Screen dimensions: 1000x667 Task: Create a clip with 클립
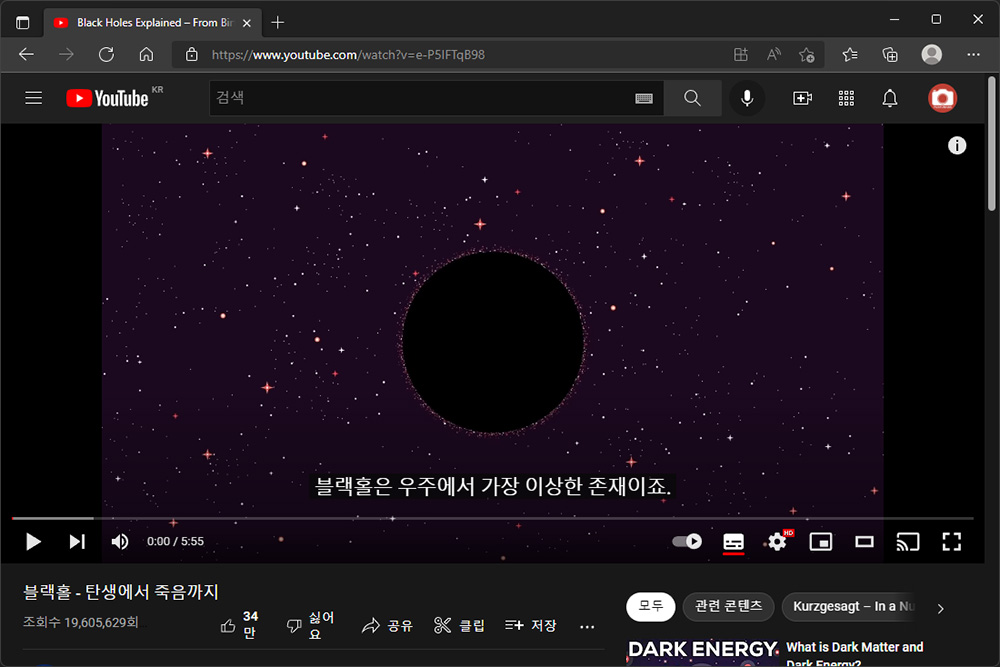coord(459,626)
